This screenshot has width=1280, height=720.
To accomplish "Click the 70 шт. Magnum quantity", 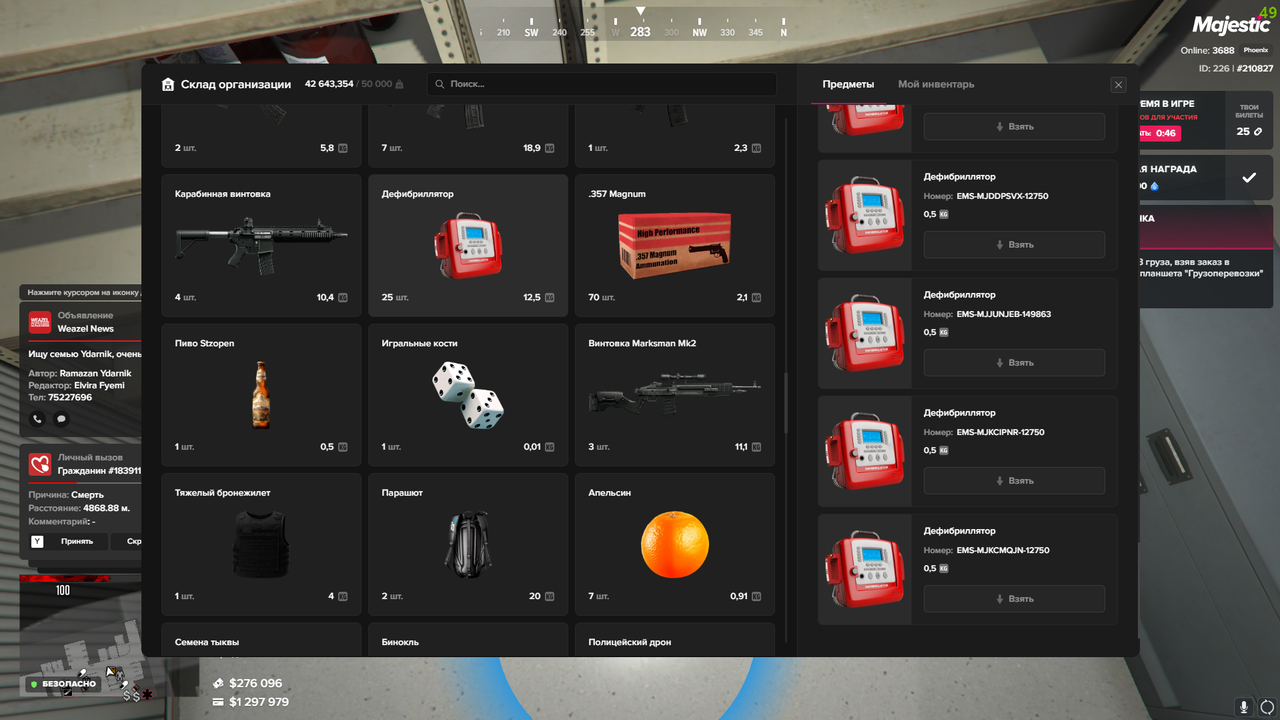I will tap(602, 298).
